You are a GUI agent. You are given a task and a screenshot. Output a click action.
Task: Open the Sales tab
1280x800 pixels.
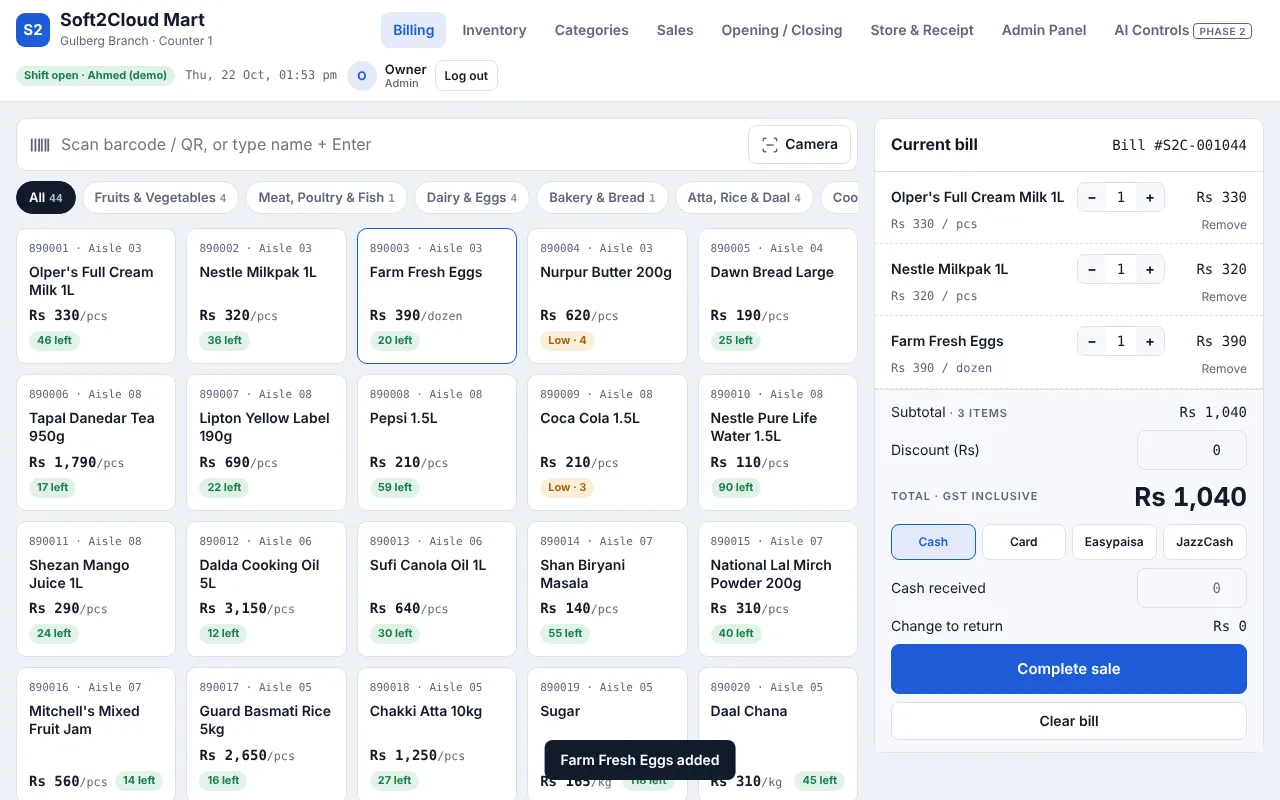(x=675, y=30)
